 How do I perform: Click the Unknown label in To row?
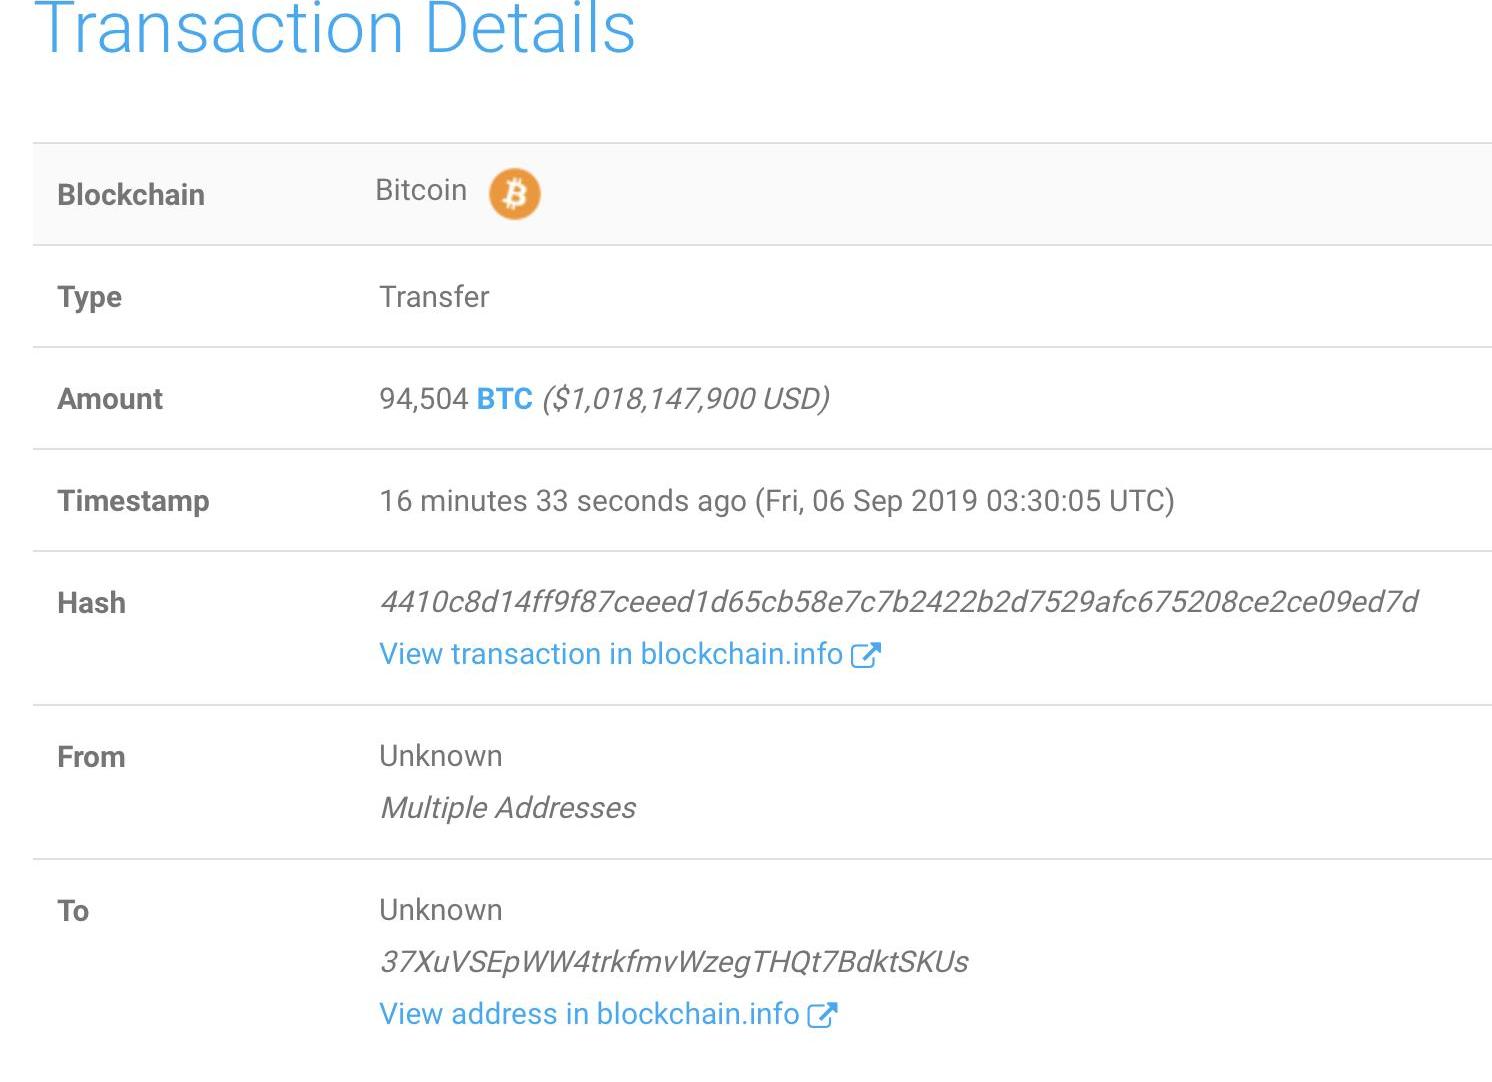pyautogui.click(x=440, y=910)
